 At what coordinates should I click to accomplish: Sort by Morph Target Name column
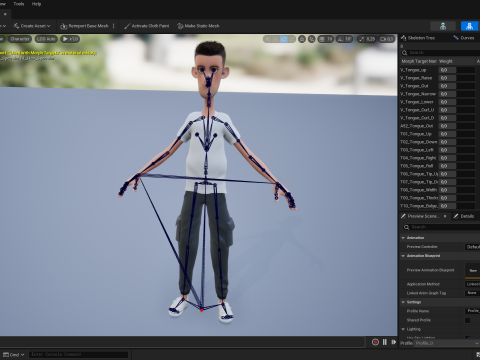(x=419, y=61)
